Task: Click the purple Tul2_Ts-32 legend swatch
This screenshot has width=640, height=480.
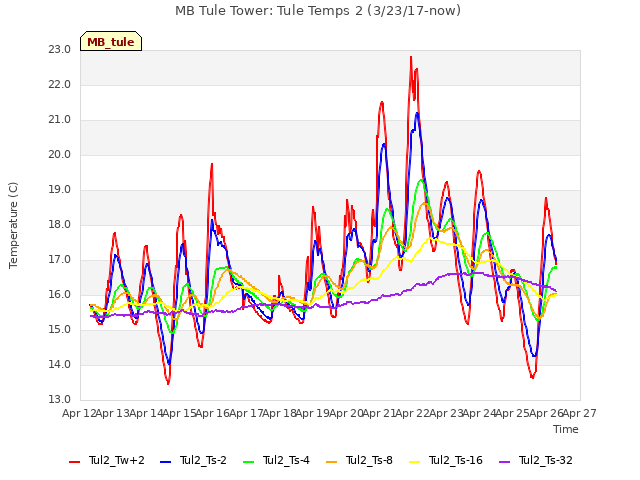Action: pyautogui.click(x=505, y=462)
